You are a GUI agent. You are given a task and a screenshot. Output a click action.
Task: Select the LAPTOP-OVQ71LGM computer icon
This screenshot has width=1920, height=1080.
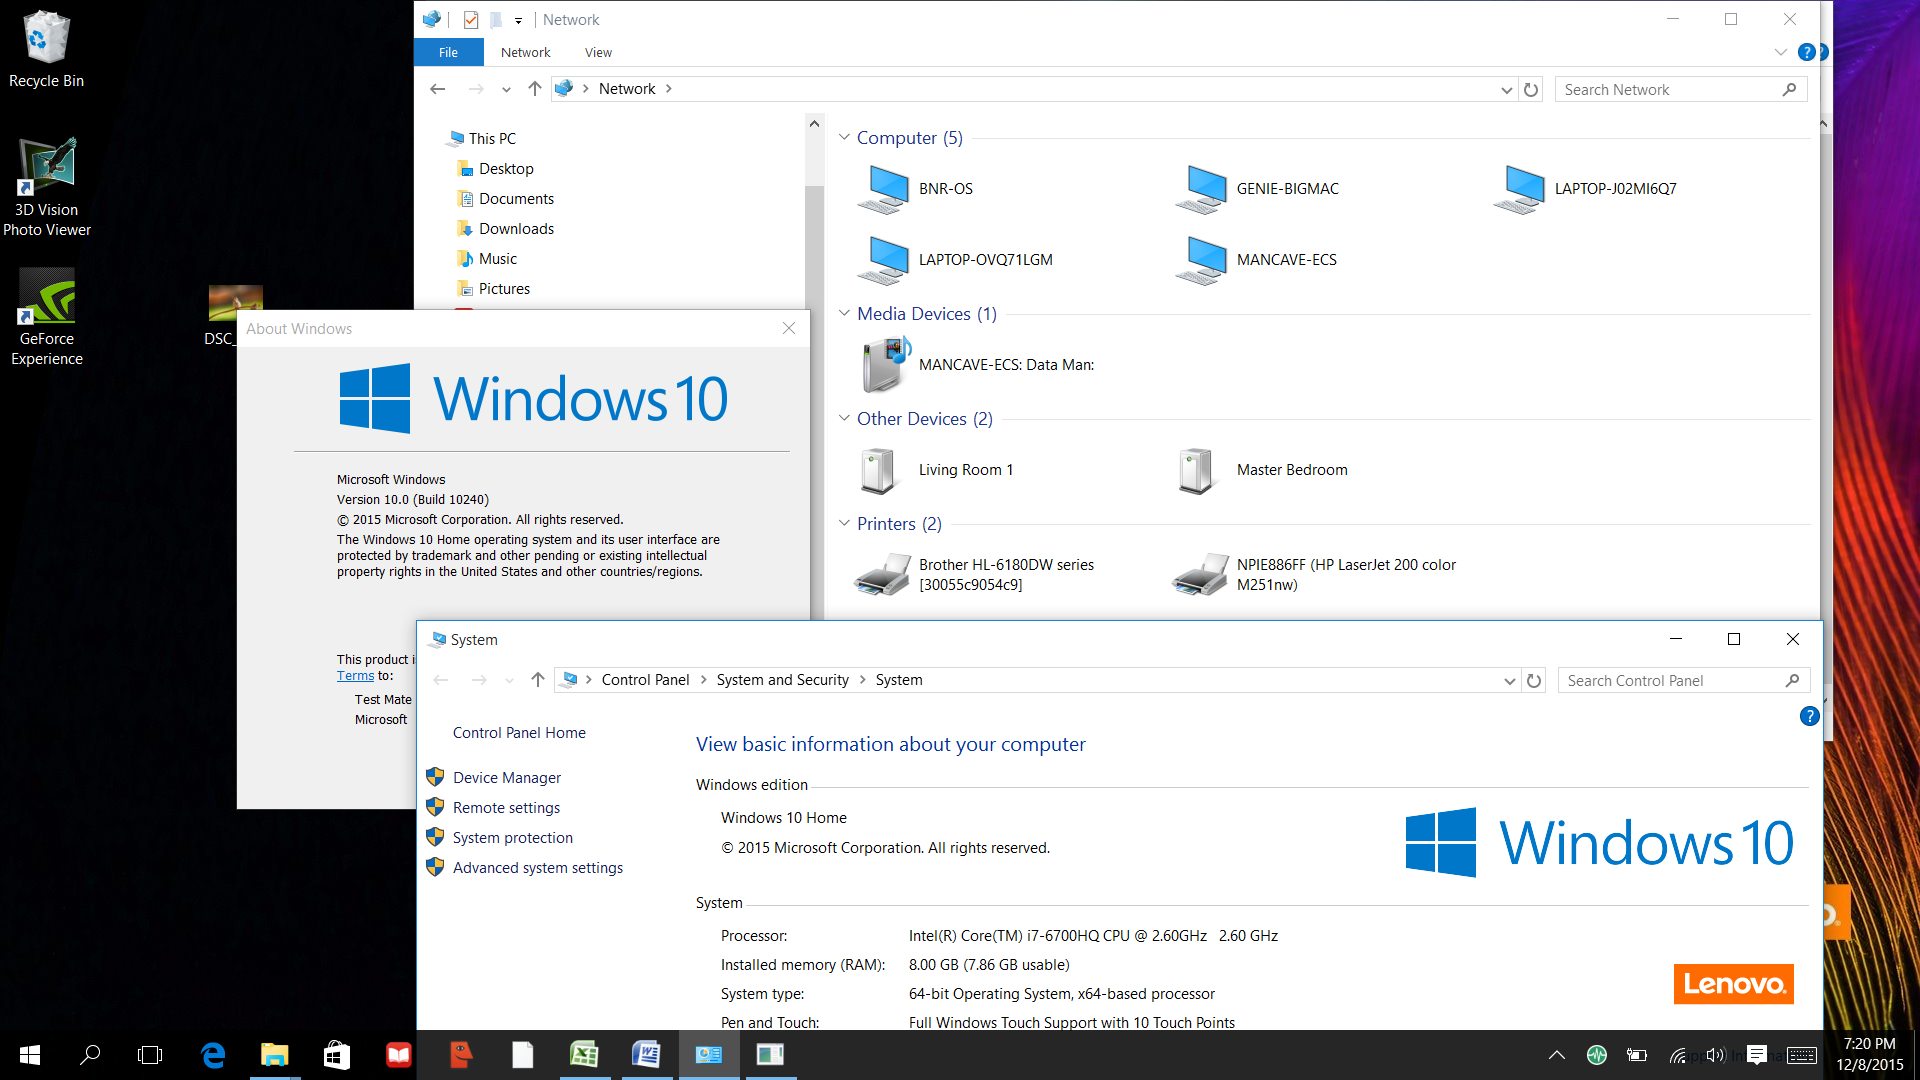883,260
